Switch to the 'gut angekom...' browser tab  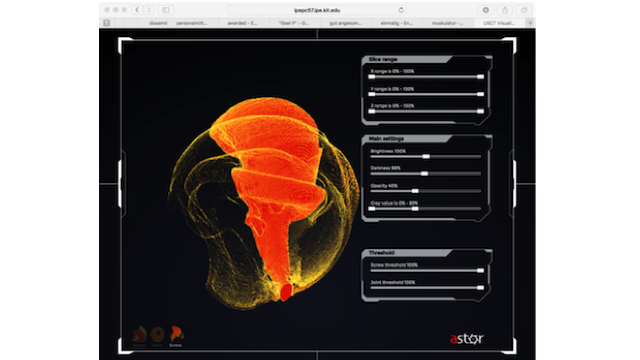coord(345,23)
